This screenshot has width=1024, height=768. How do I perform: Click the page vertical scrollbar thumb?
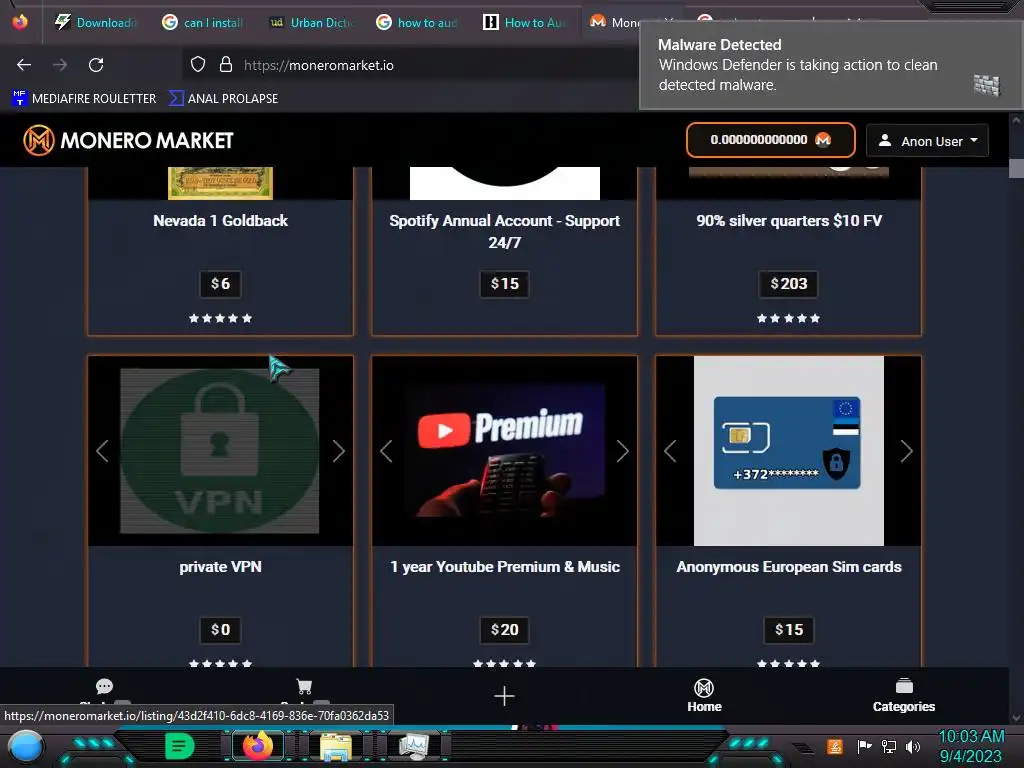tap(1016, 168)
